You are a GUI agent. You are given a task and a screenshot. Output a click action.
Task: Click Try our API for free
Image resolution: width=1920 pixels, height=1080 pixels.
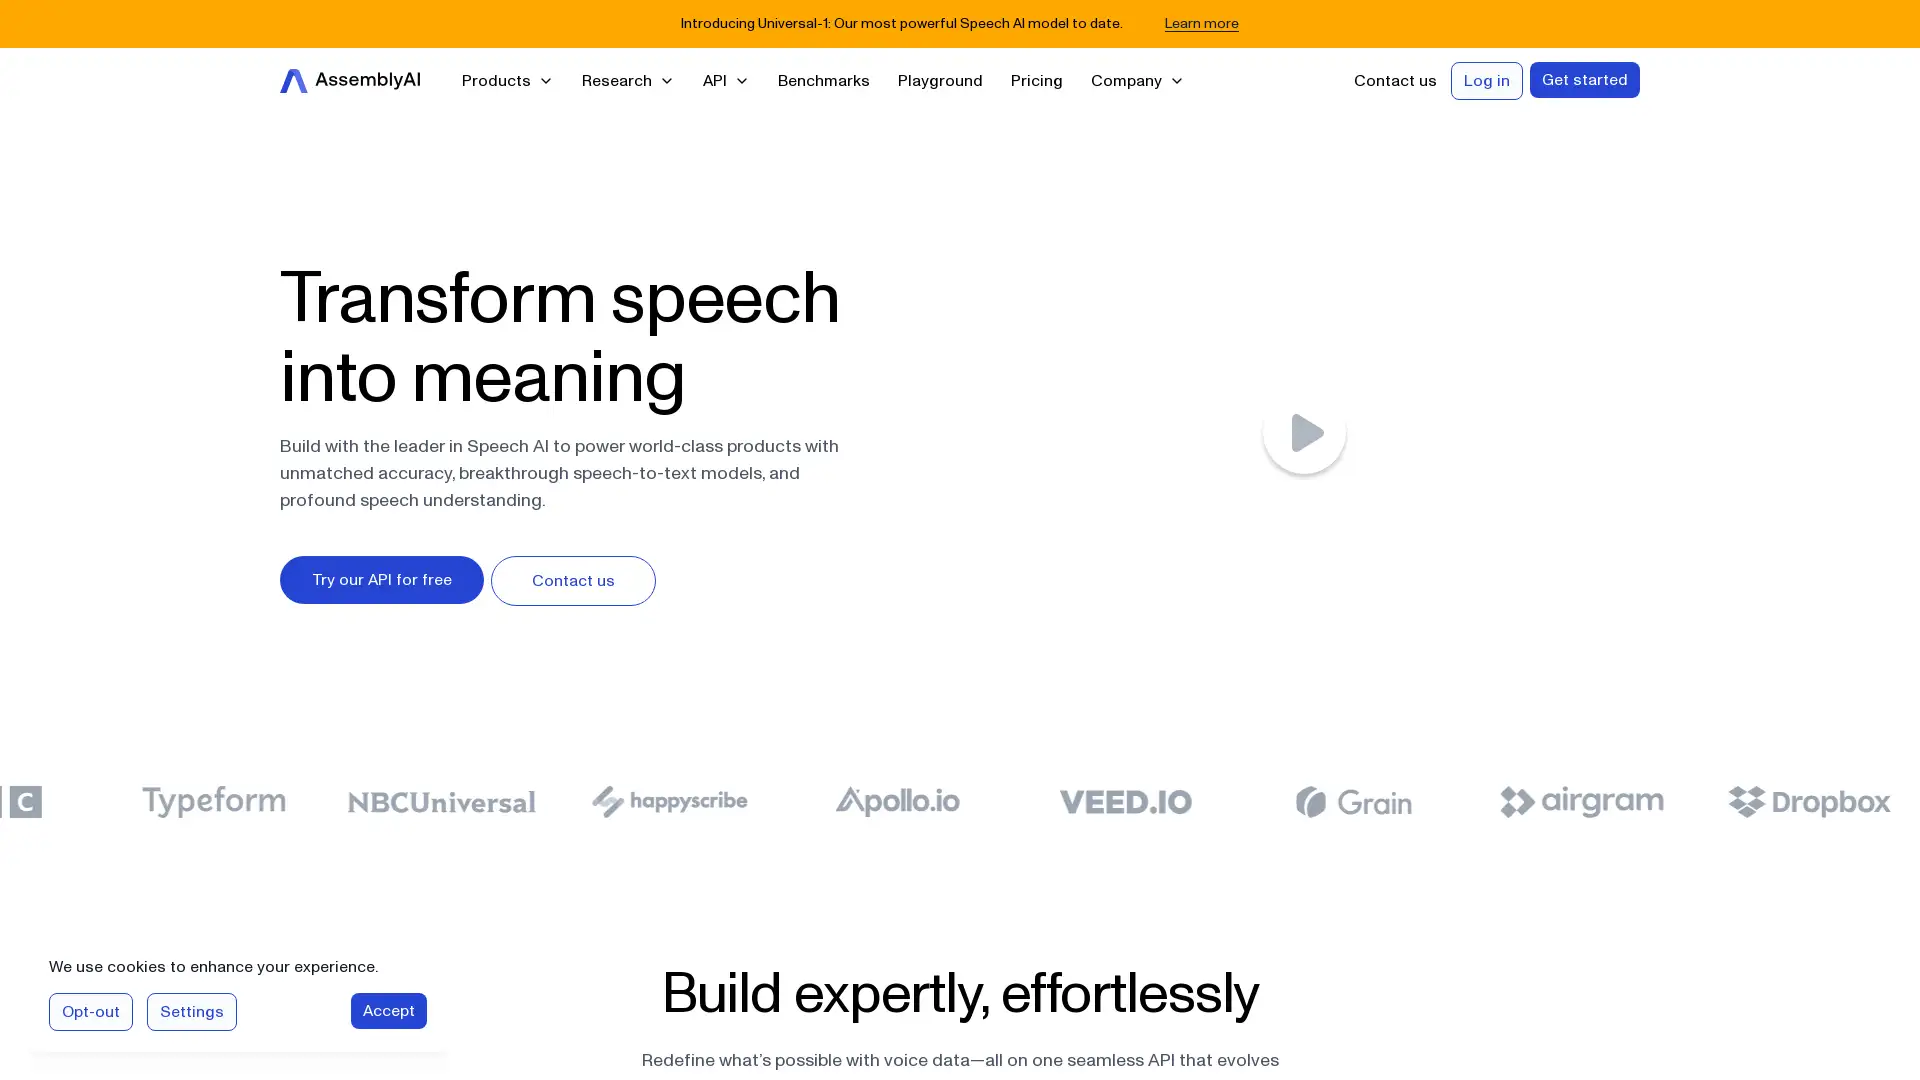click(381, 579)
